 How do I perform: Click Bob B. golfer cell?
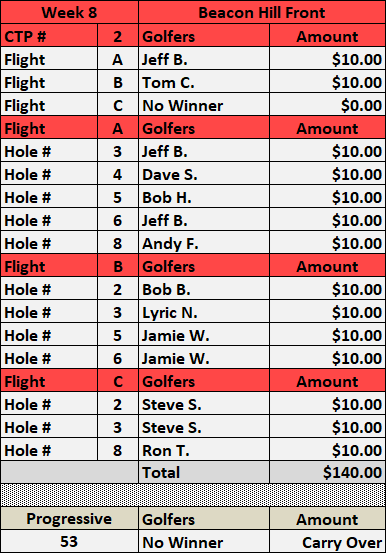[204, 289]
